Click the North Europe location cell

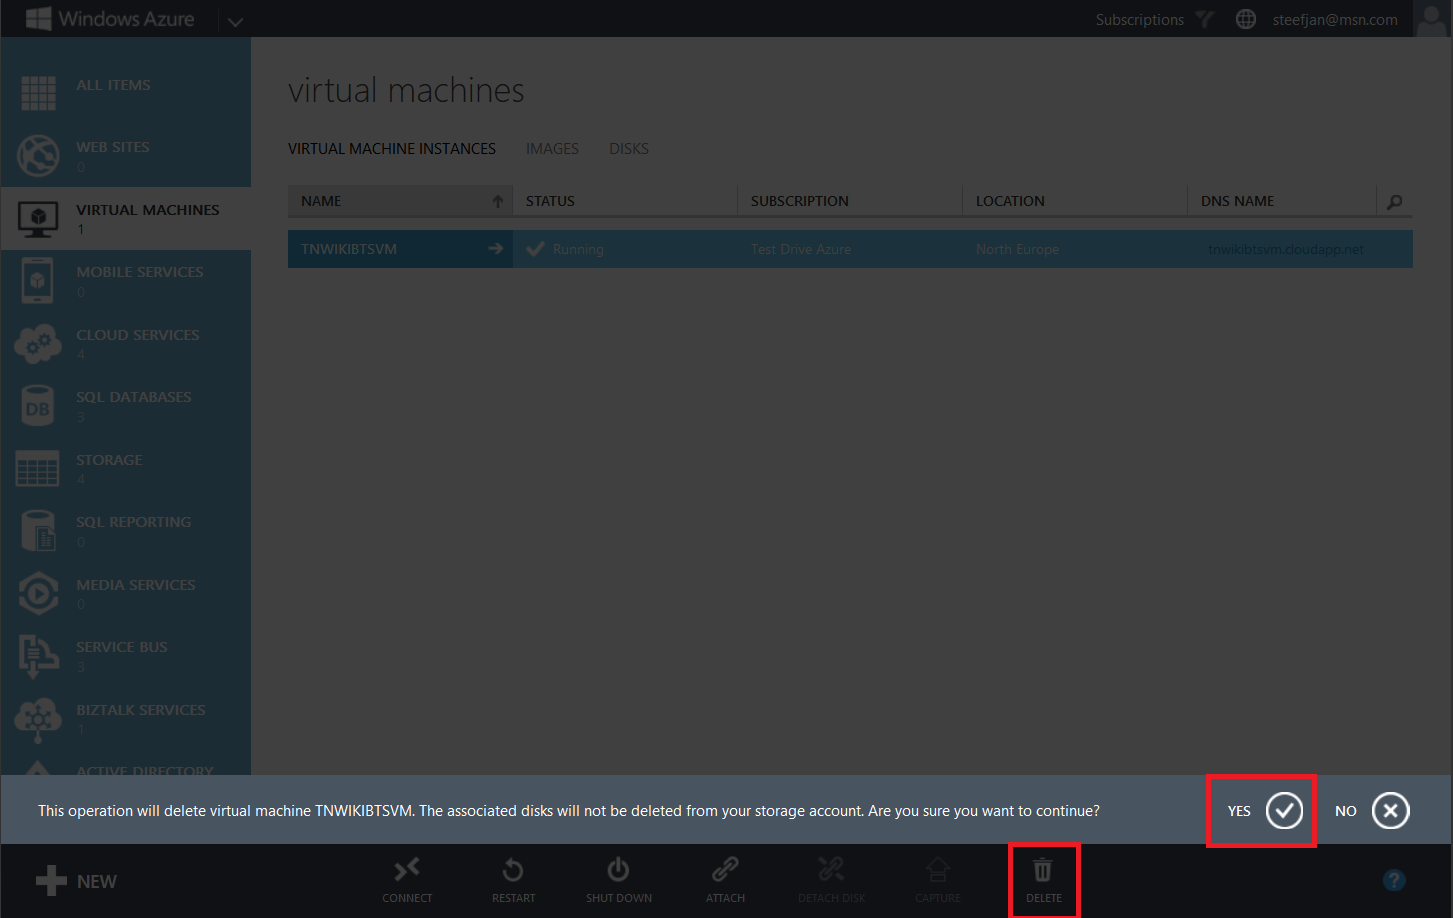pos(1017,249)
